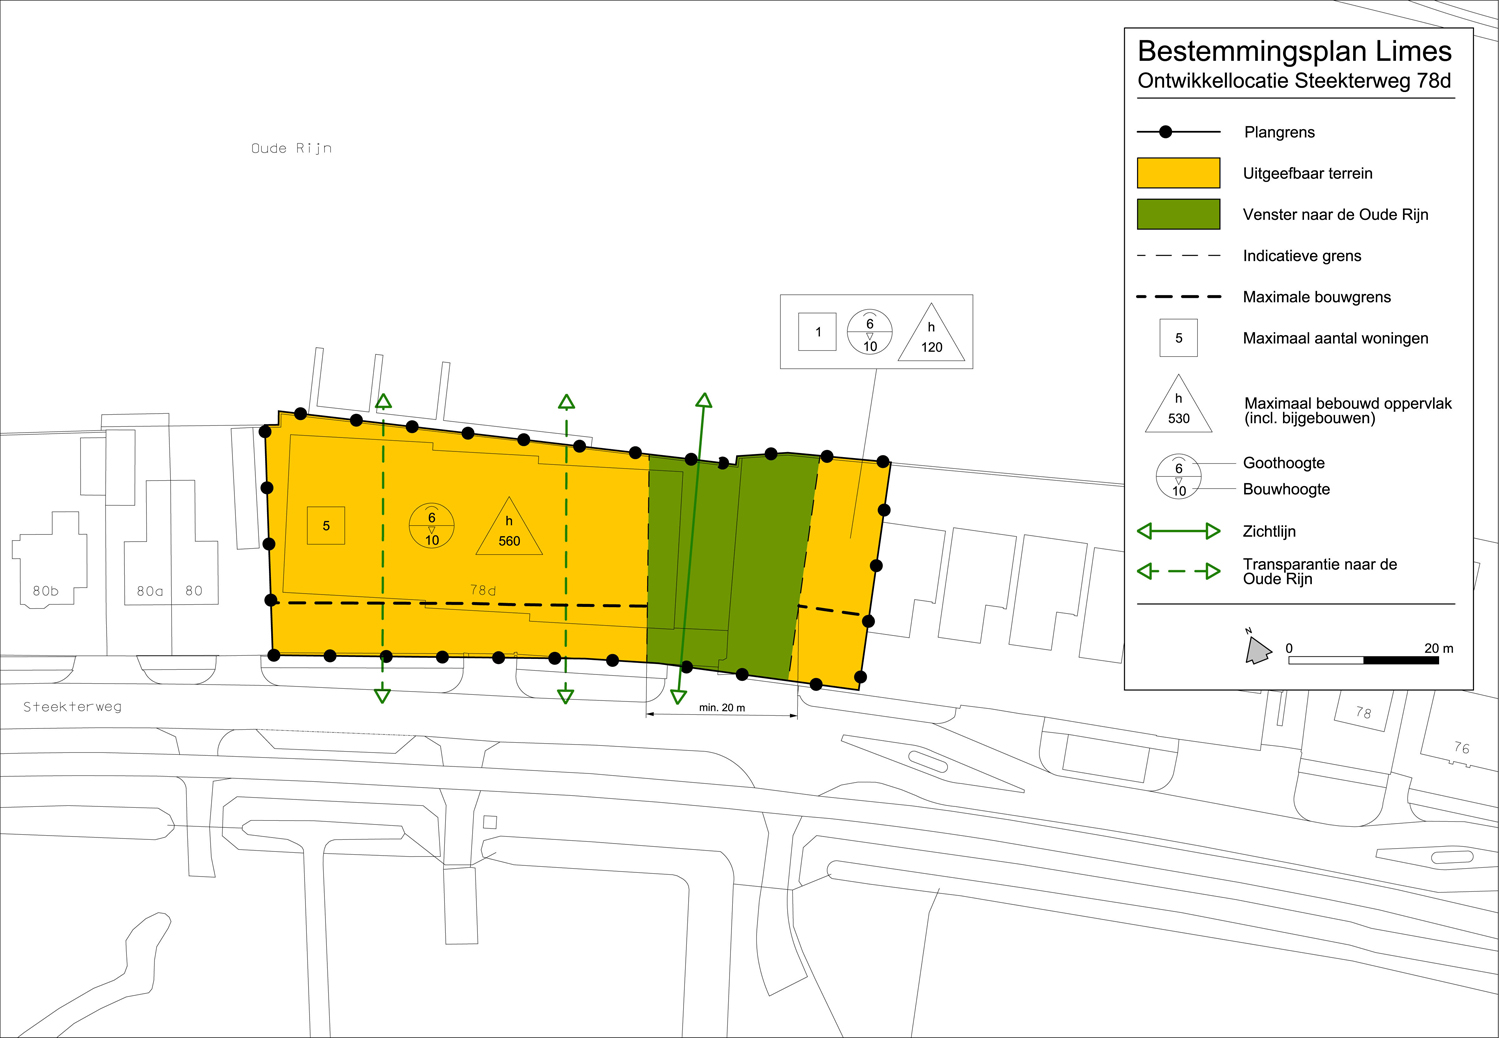
Task: Select the yellow Uitgeefbaar terrein legend swatch
Action: 1179,173
